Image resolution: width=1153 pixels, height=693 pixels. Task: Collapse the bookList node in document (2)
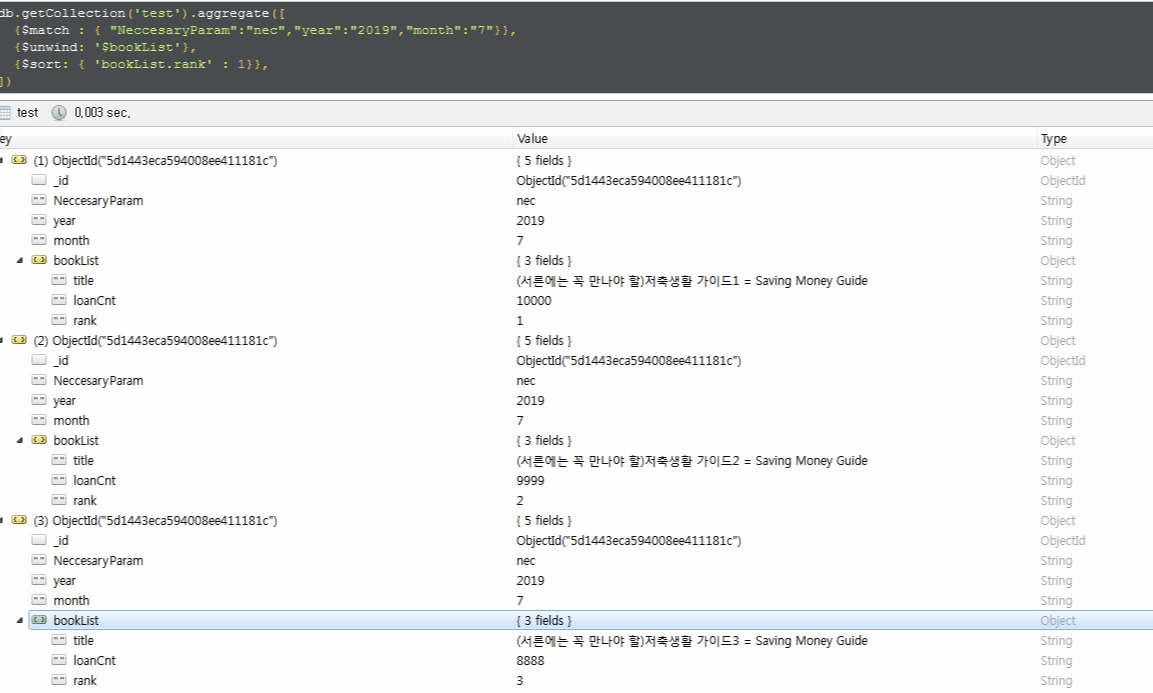(20, 441)
